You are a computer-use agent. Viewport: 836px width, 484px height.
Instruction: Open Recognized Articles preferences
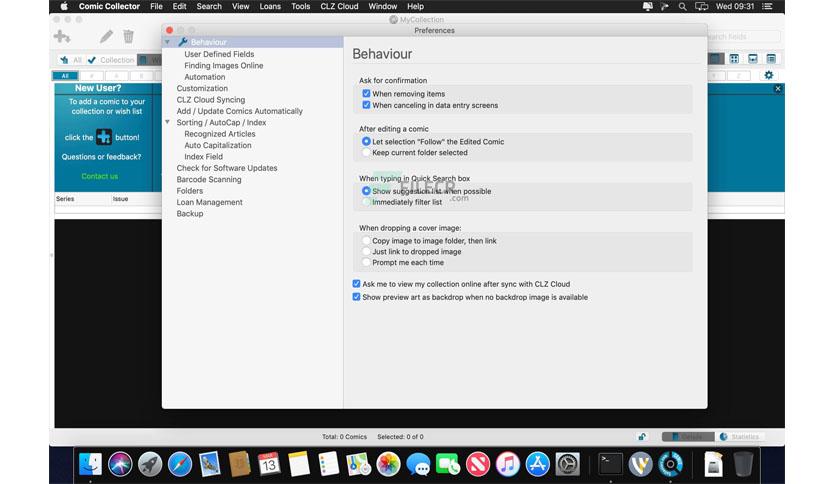pyautogui.click(x=220, y=134)
